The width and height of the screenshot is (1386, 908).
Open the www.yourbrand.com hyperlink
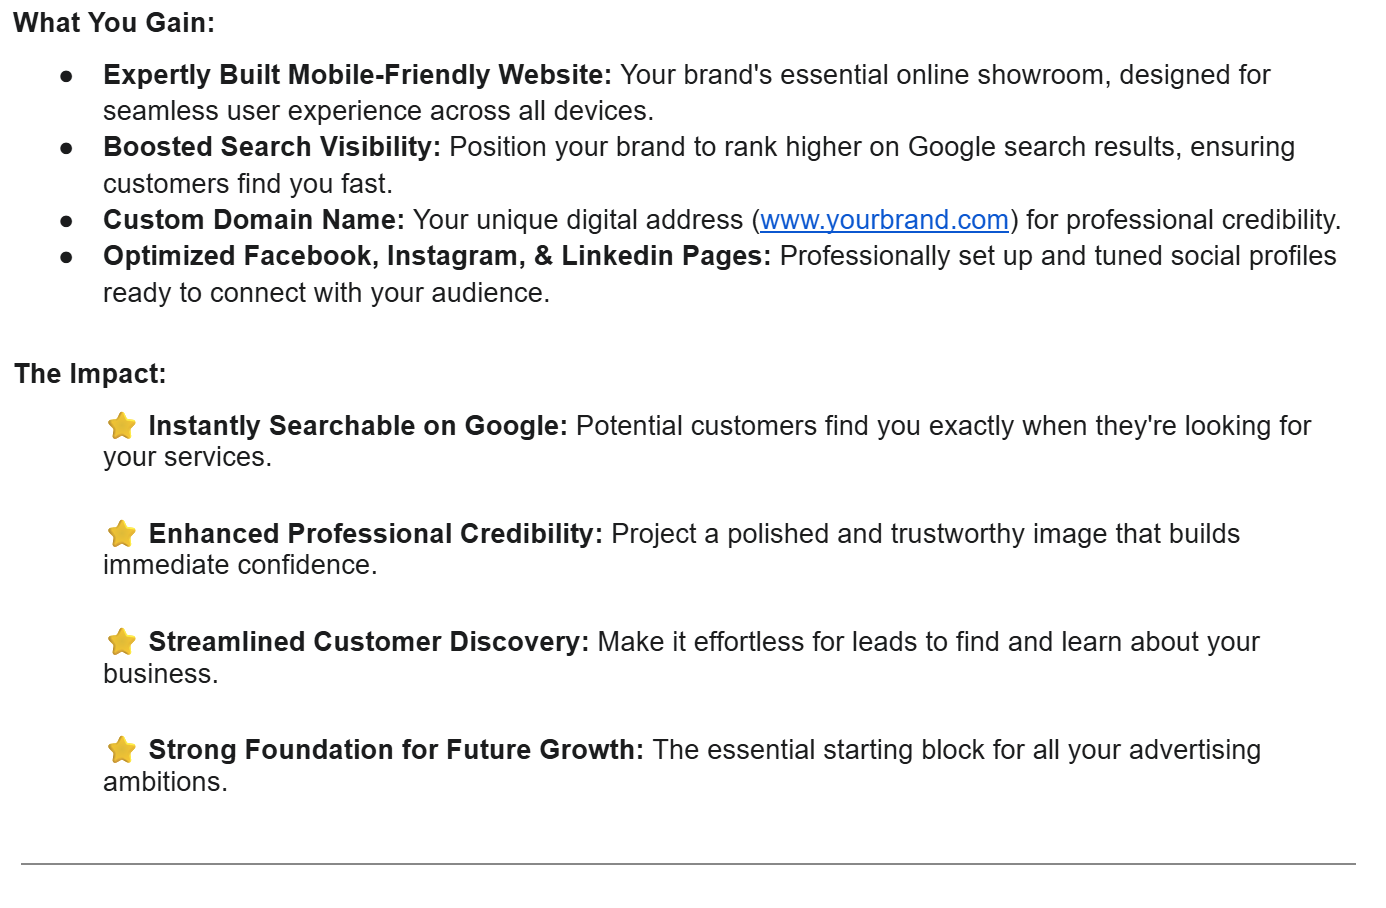(884, 220)
